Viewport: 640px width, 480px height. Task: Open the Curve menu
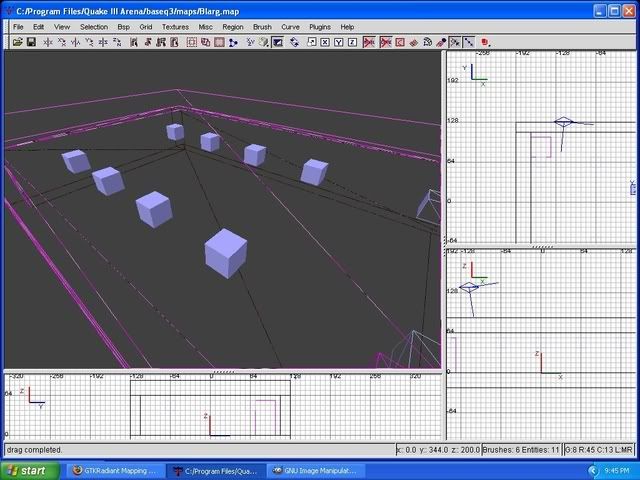click(x=290, y=26)
